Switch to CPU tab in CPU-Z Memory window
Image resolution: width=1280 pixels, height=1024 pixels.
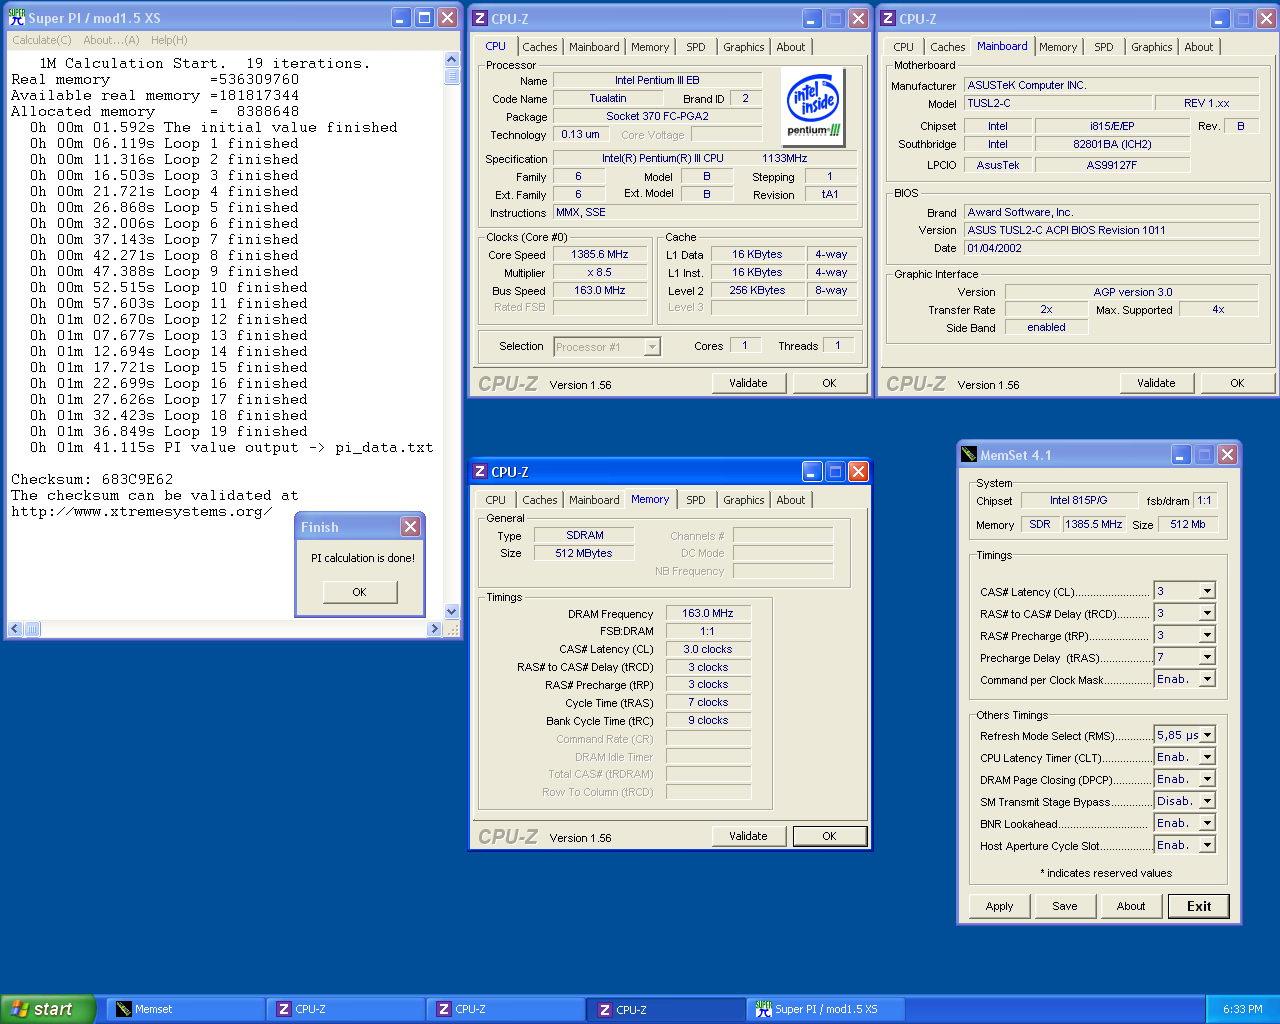[496, 500]
